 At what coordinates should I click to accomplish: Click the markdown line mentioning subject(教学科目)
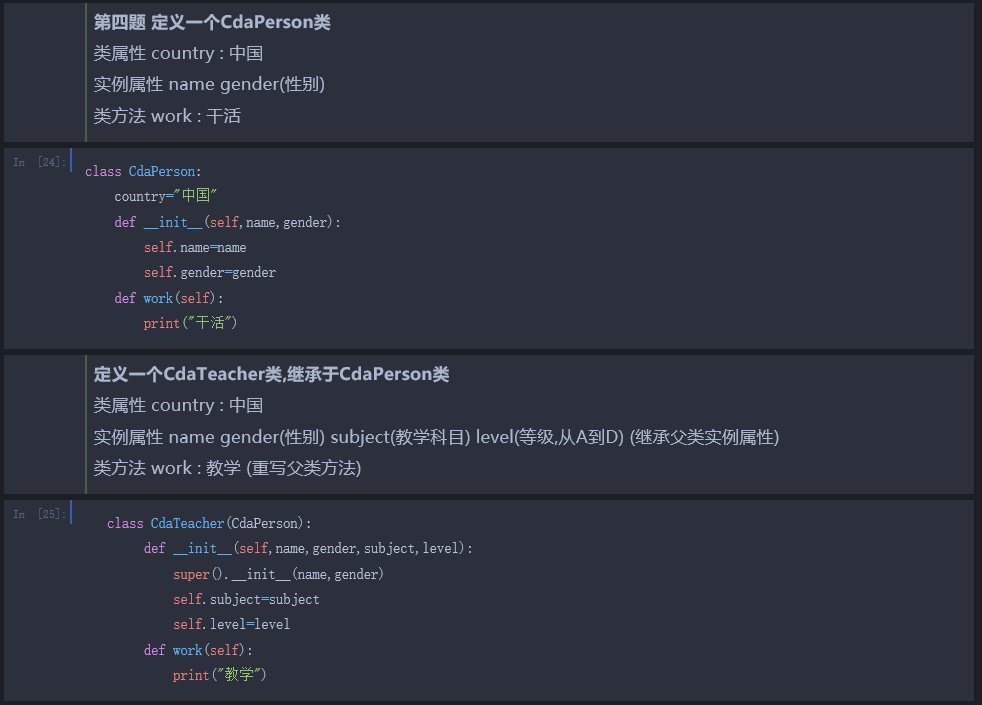pyautogui.click(x=436, y=437)
